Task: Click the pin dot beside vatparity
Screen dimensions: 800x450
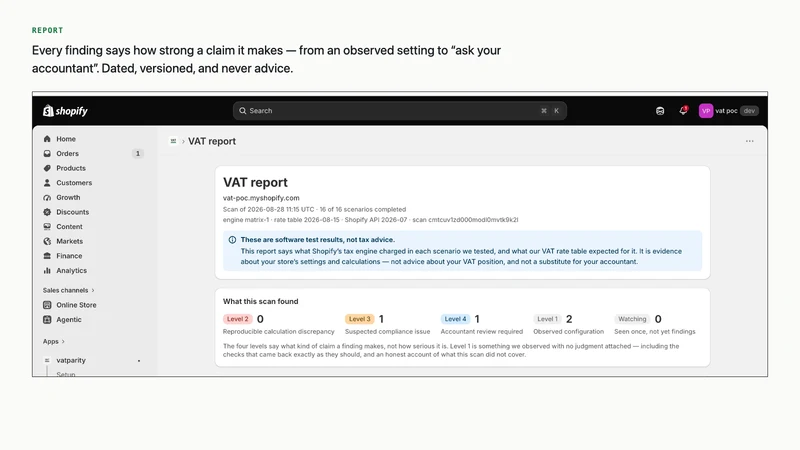Action: 139,361
